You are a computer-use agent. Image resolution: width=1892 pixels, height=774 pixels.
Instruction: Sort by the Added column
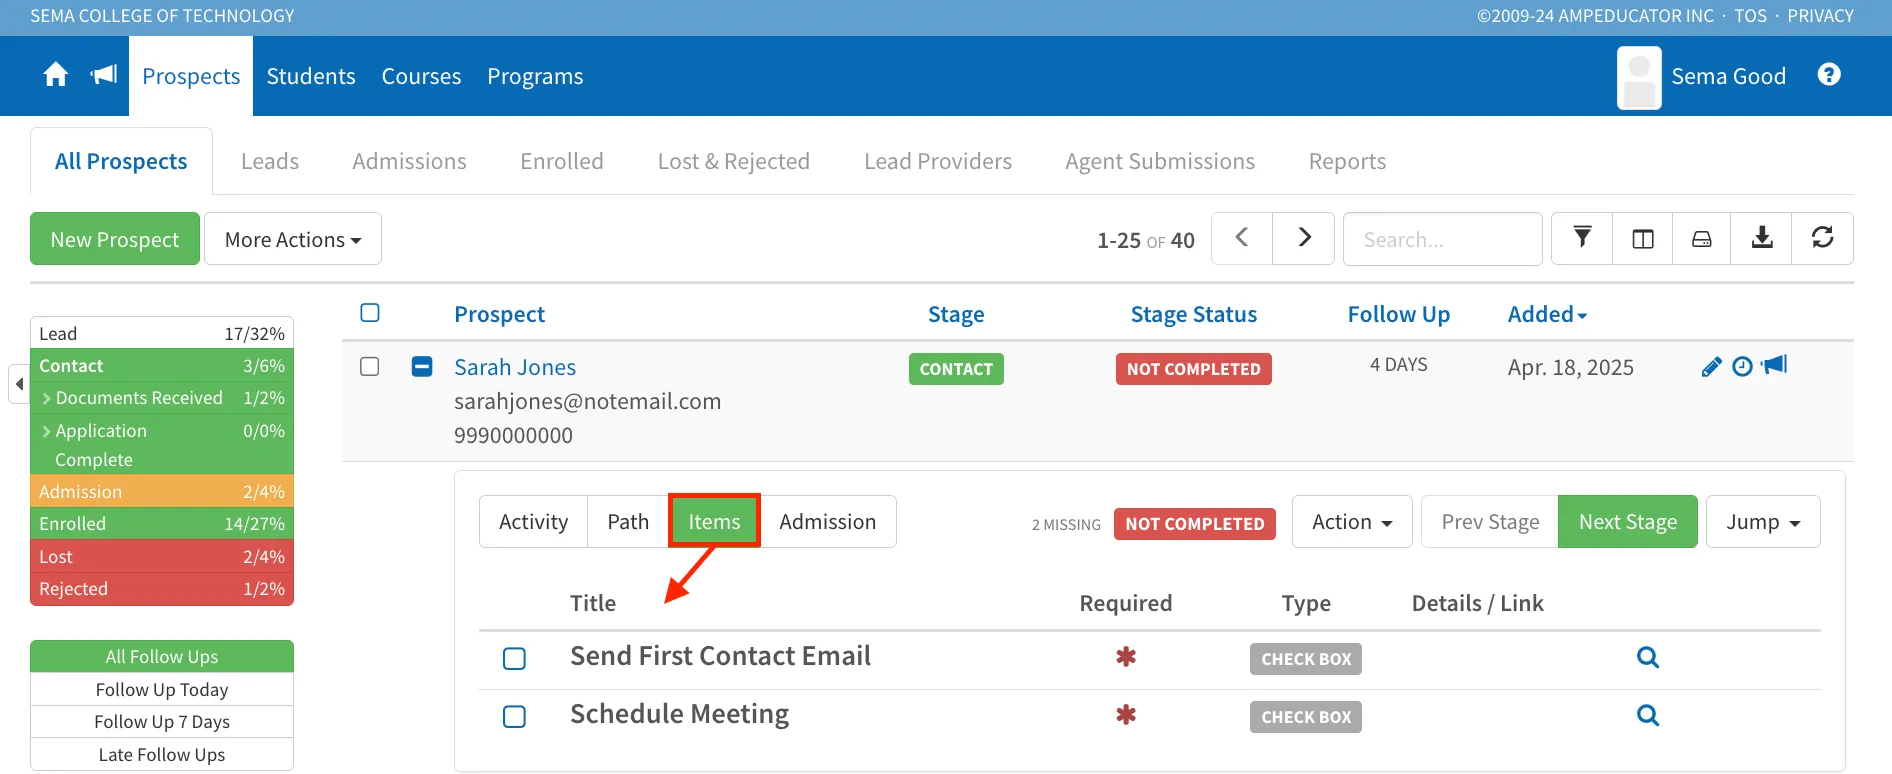(1547, 314)
